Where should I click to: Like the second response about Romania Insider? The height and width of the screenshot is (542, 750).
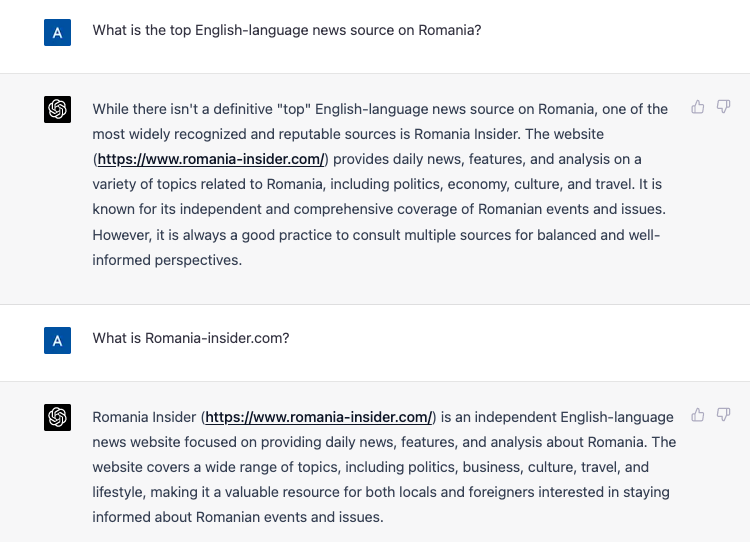(698, 415)
